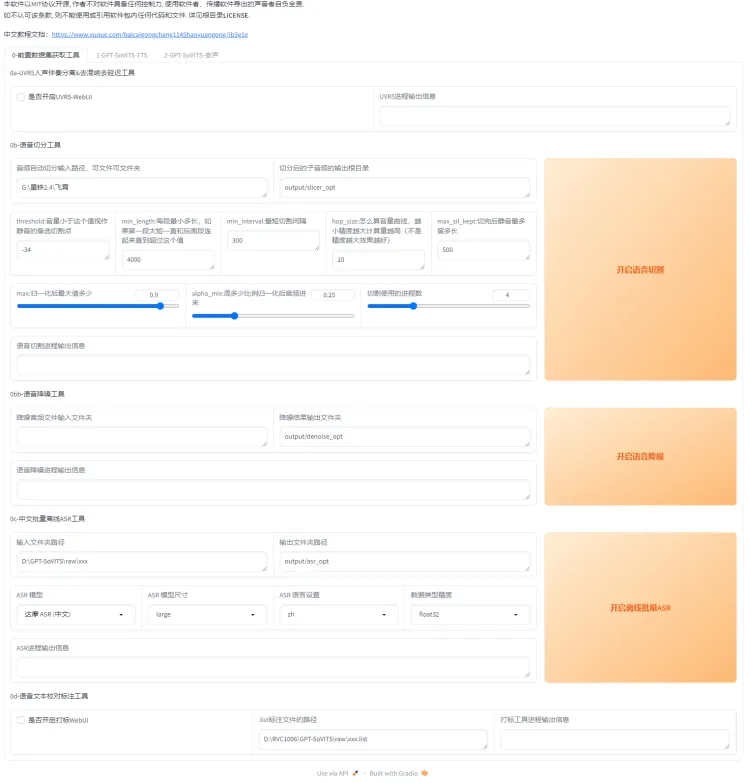750x783 pixels.
Task: Click the max_sil_kept field showing 500
Action: tap(483, 250)
